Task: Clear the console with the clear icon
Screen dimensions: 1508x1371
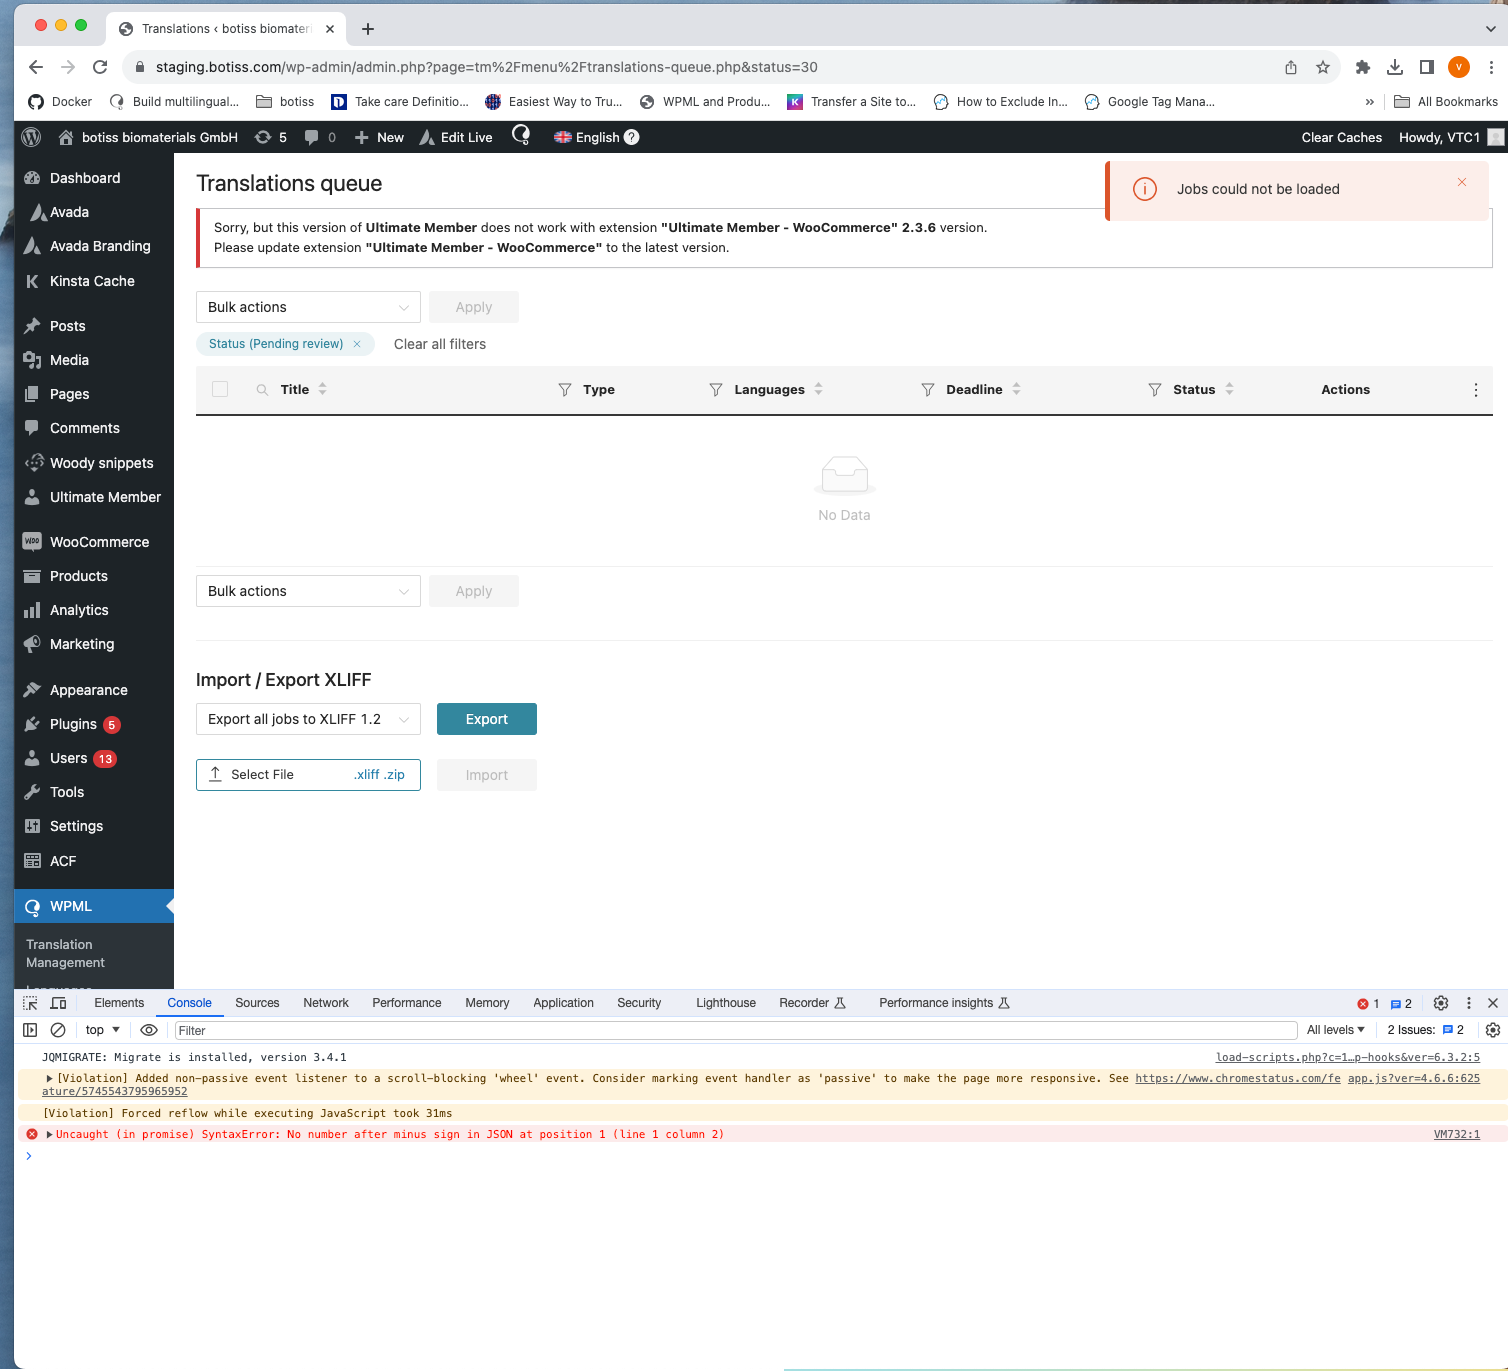Action: 58,1030
